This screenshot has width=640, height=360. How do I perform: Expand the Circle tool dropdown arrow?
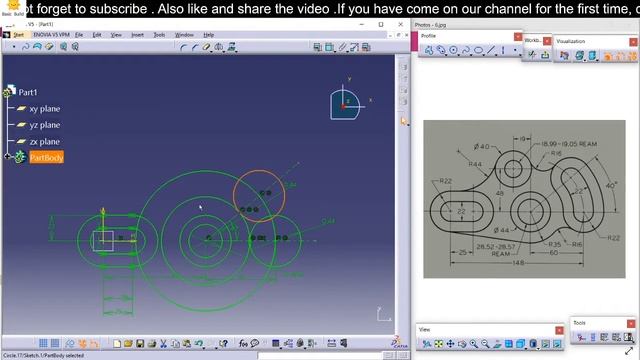[x=459, y=55]
